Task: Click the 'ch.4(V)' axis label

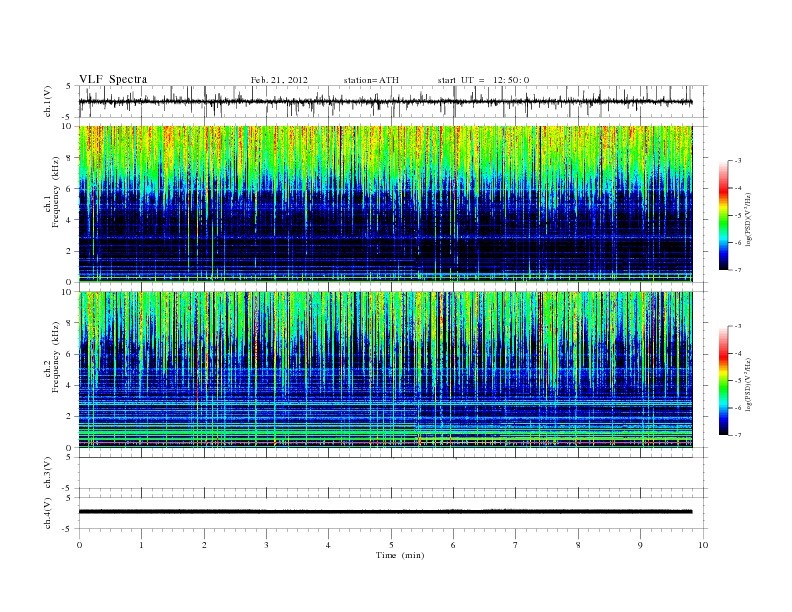Action: coord(48,513)
